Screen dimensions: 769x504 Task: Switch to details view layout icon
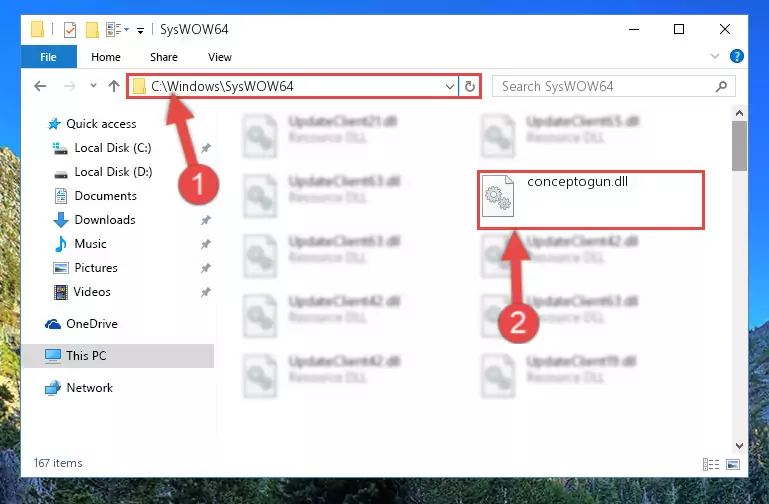click(x=711, y=464)
